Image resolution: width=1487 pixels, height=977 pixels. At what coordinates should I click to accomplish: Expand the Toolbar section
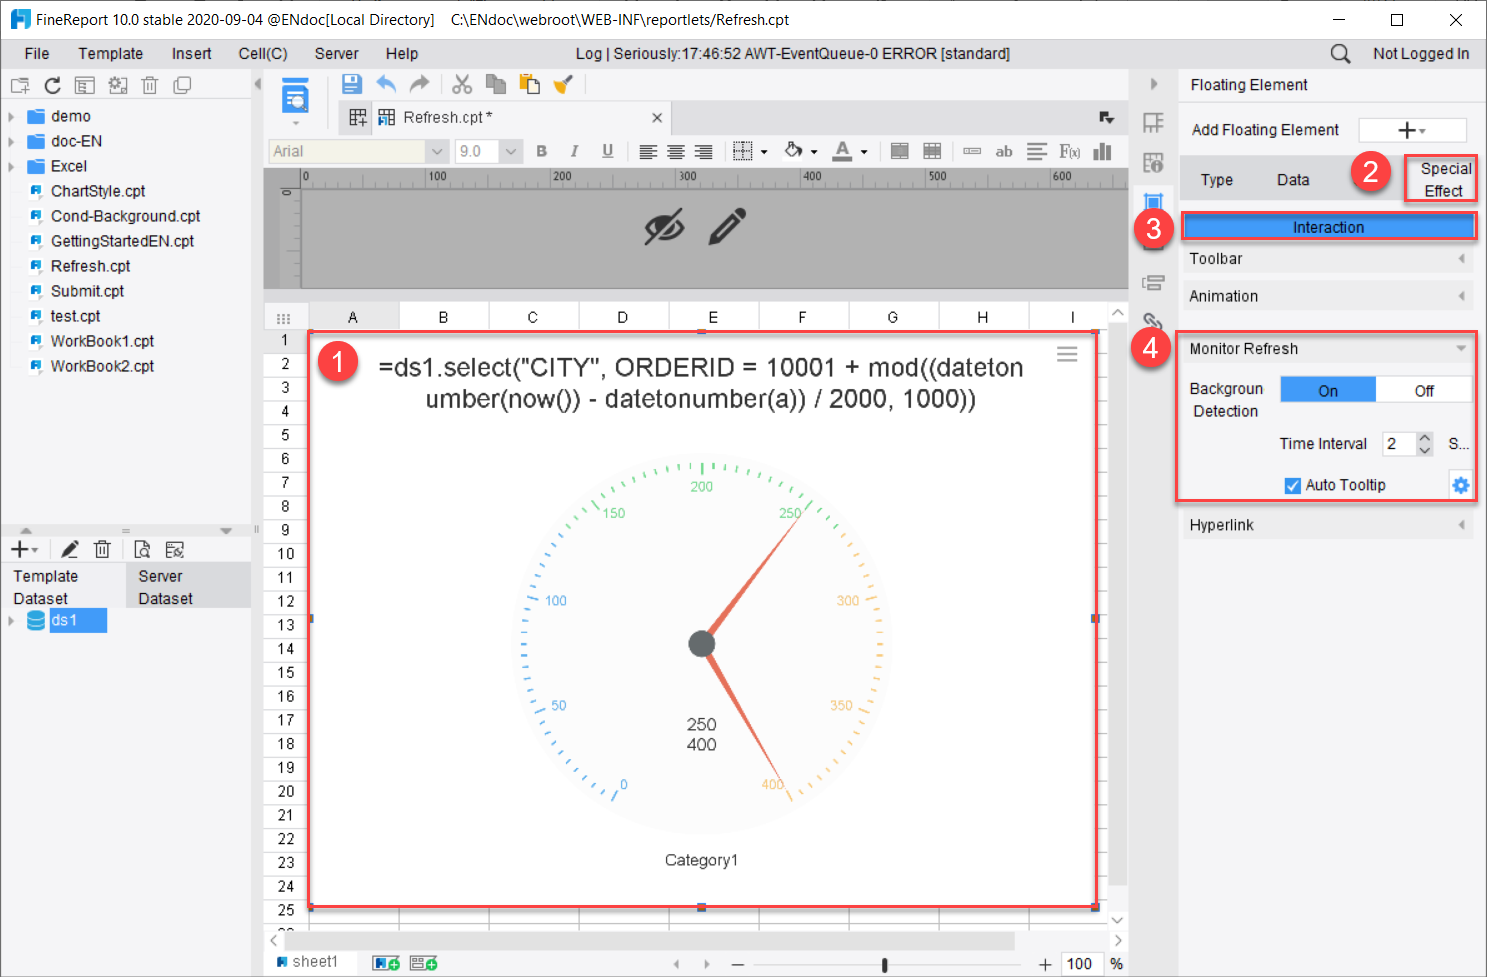tap(1327, 259)
